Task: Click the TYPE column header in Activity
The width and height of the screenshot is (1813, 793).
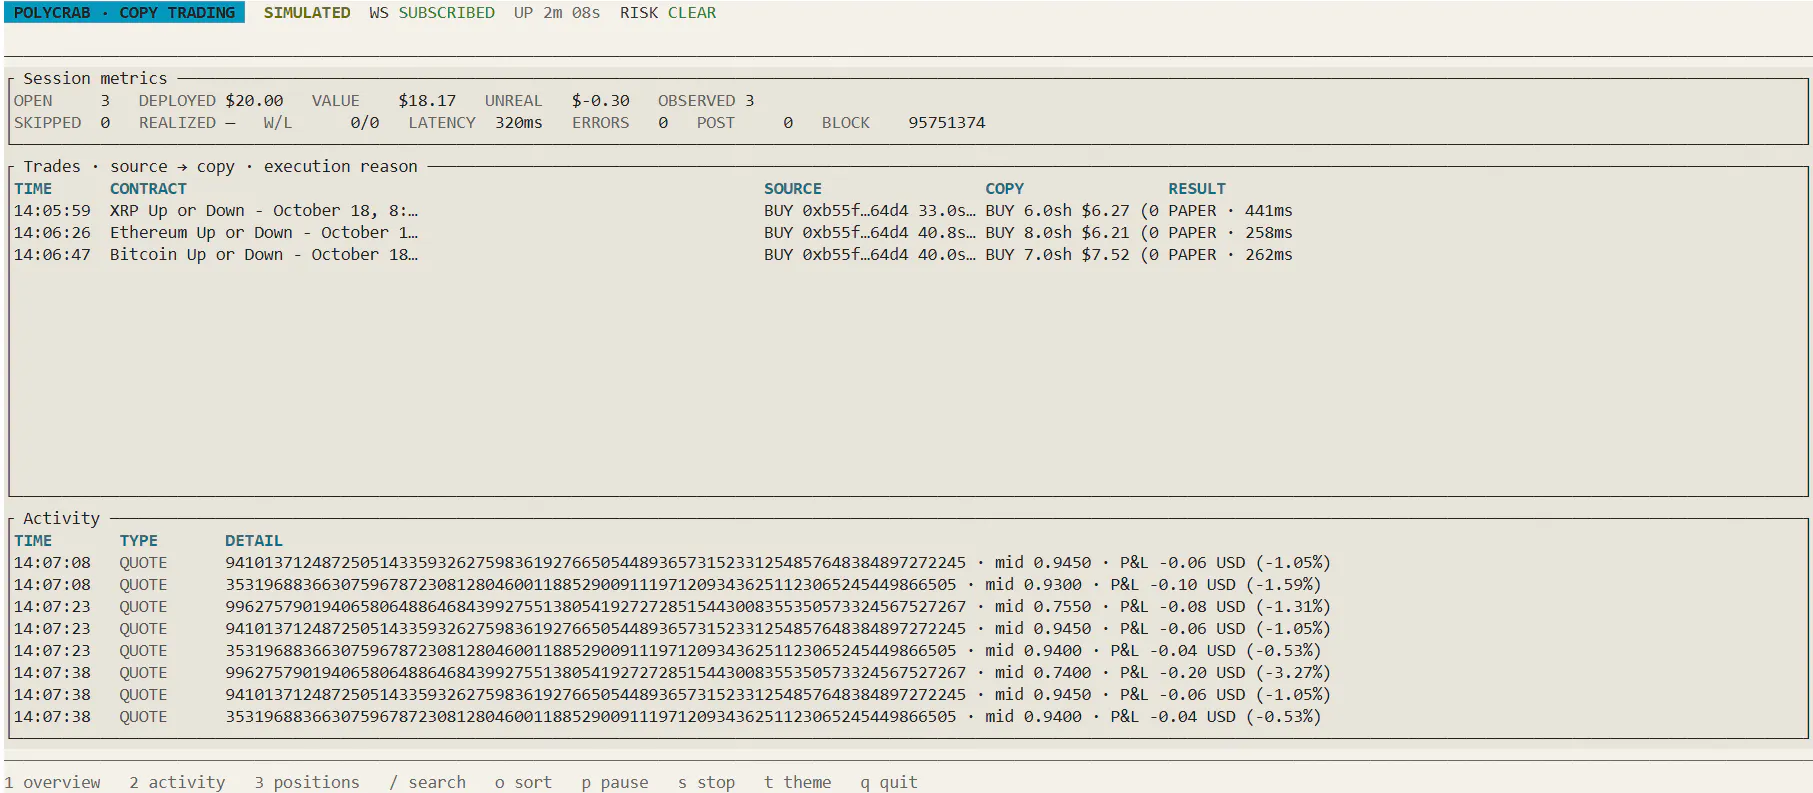Action: point(139,541)
